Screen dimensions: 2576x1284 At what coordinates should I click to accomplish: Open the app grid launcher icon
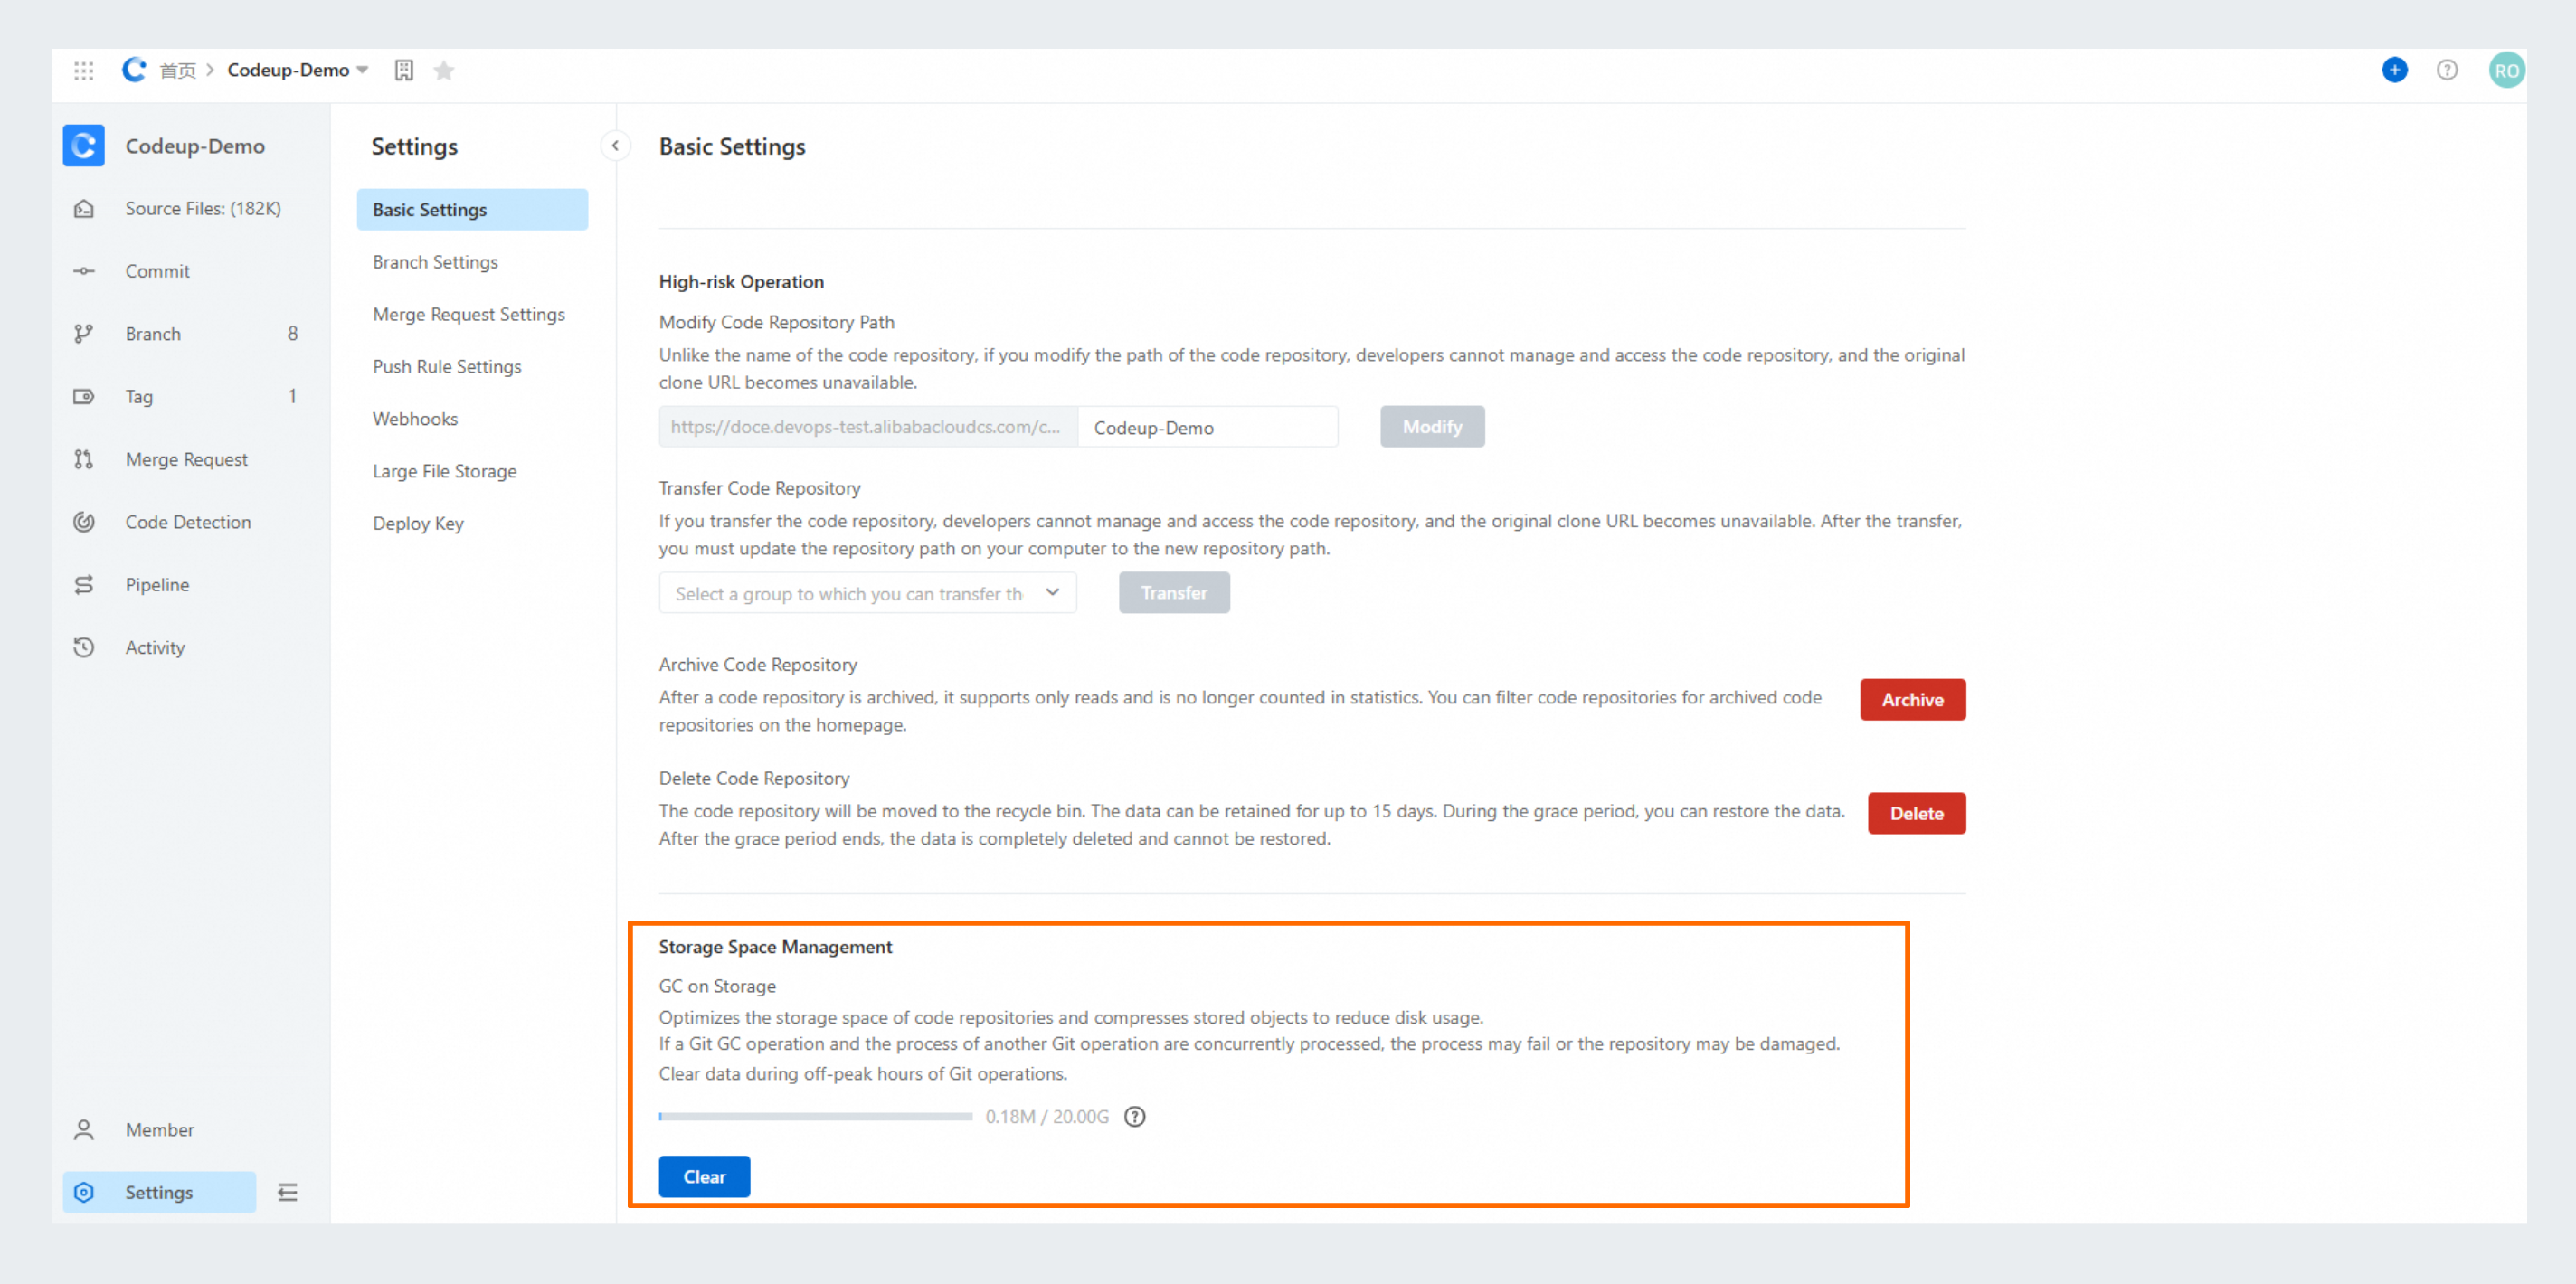pyautogui.click(x=84, y=70)
